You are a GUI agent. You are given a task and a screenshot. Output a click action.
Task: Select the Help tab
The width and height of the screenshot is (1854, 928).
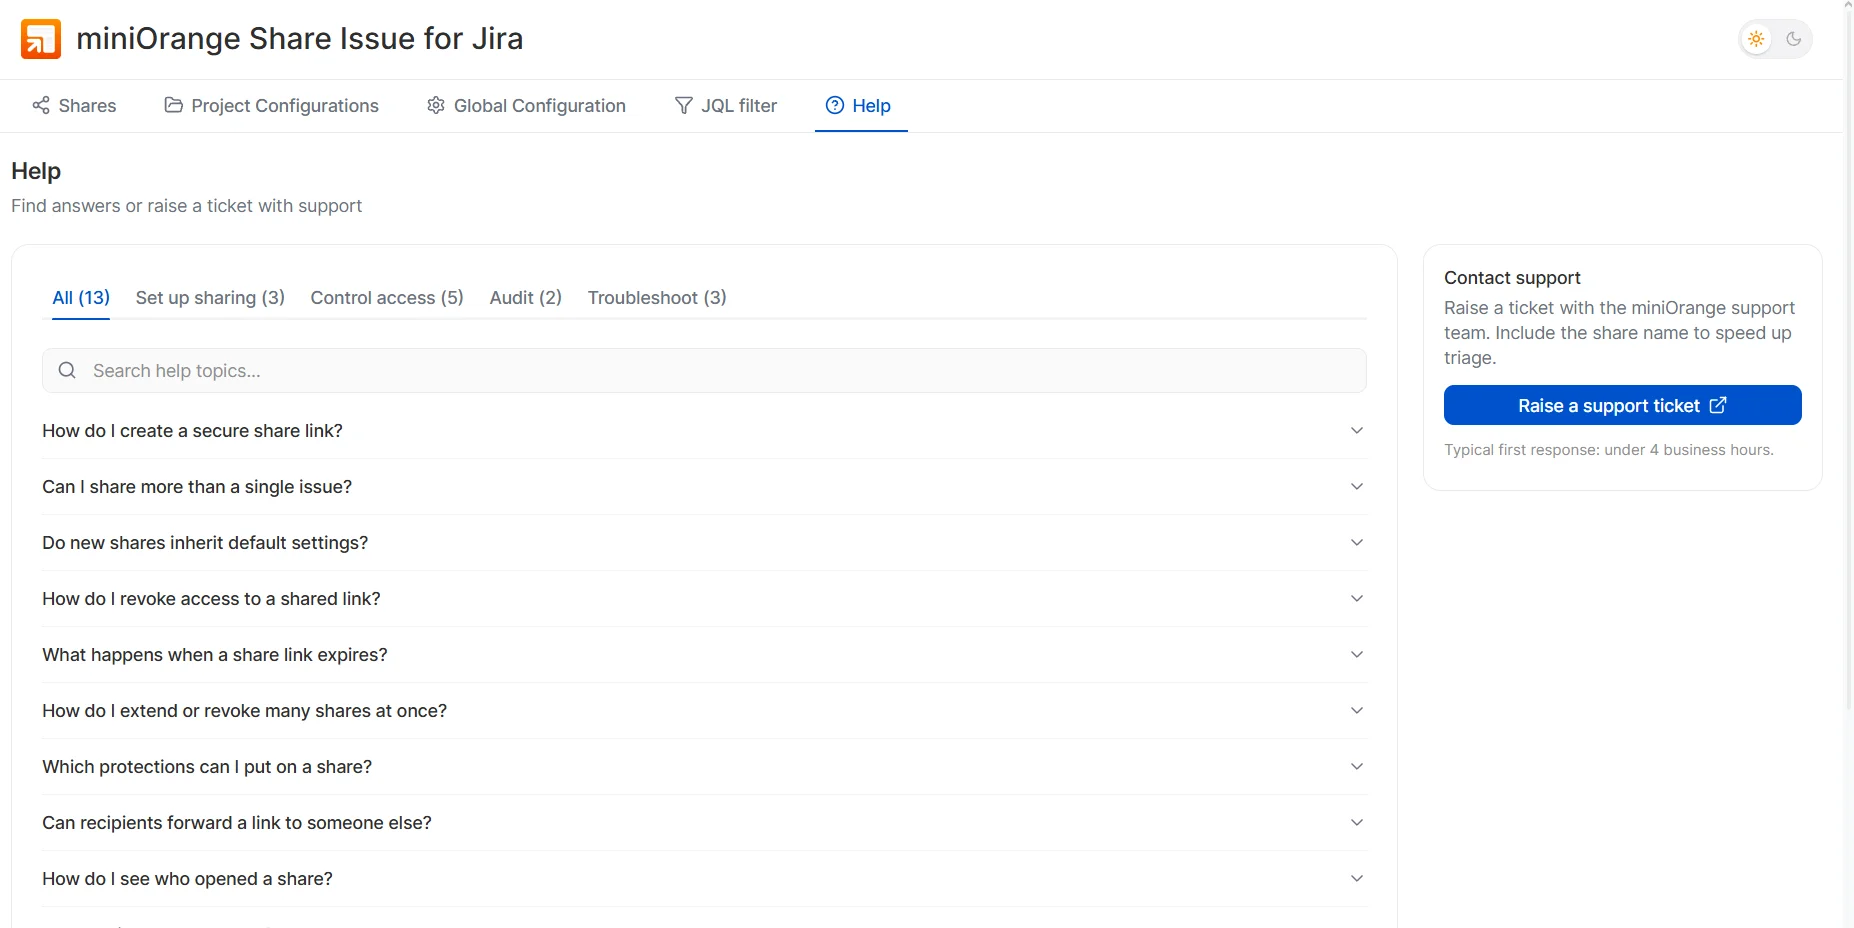click(860, 106)
